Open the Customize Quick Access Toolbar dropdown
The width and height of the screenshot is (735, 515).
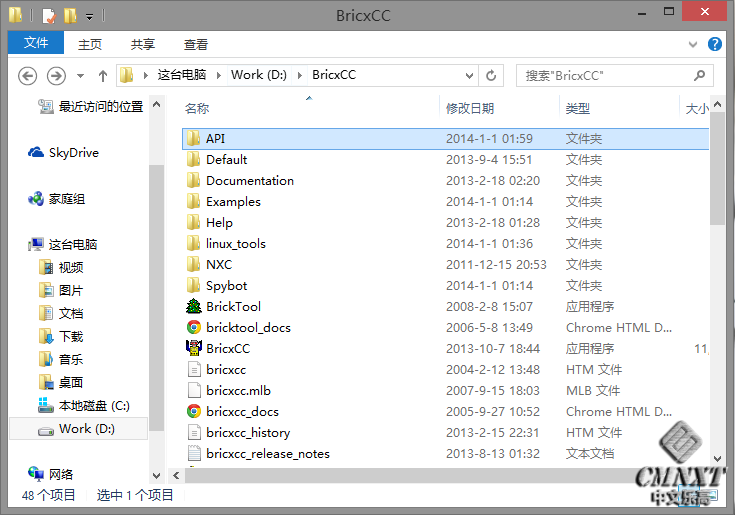[x=89, y=17]
